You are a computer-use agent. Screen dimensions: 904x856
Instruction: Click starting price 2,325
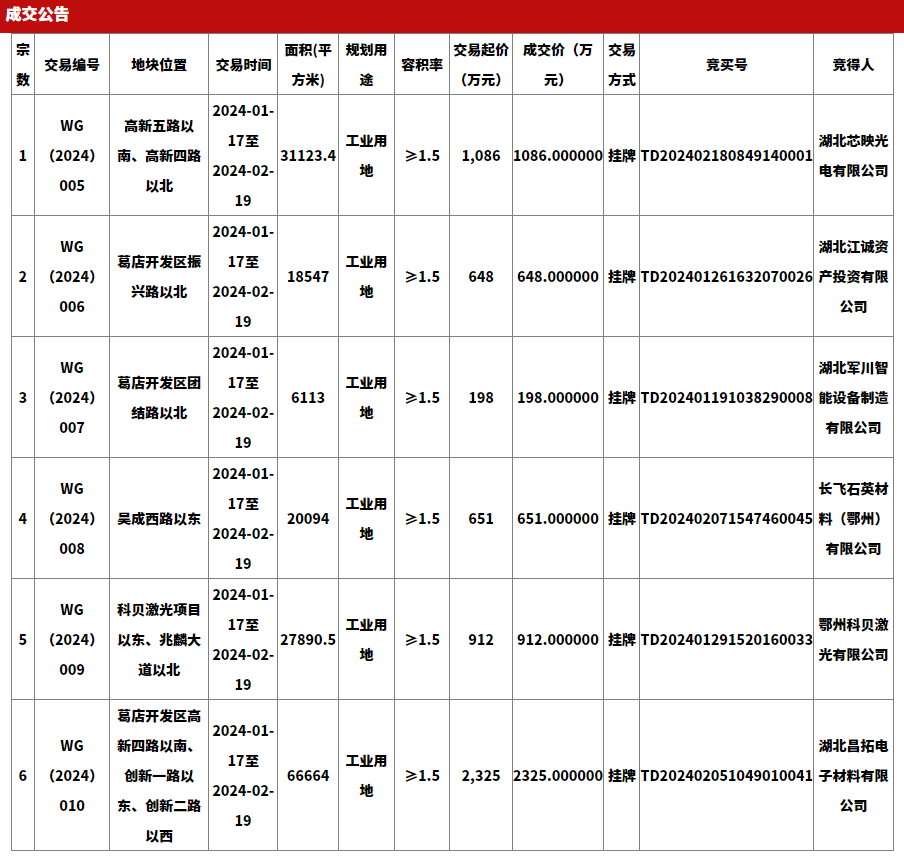pos(481,776)
